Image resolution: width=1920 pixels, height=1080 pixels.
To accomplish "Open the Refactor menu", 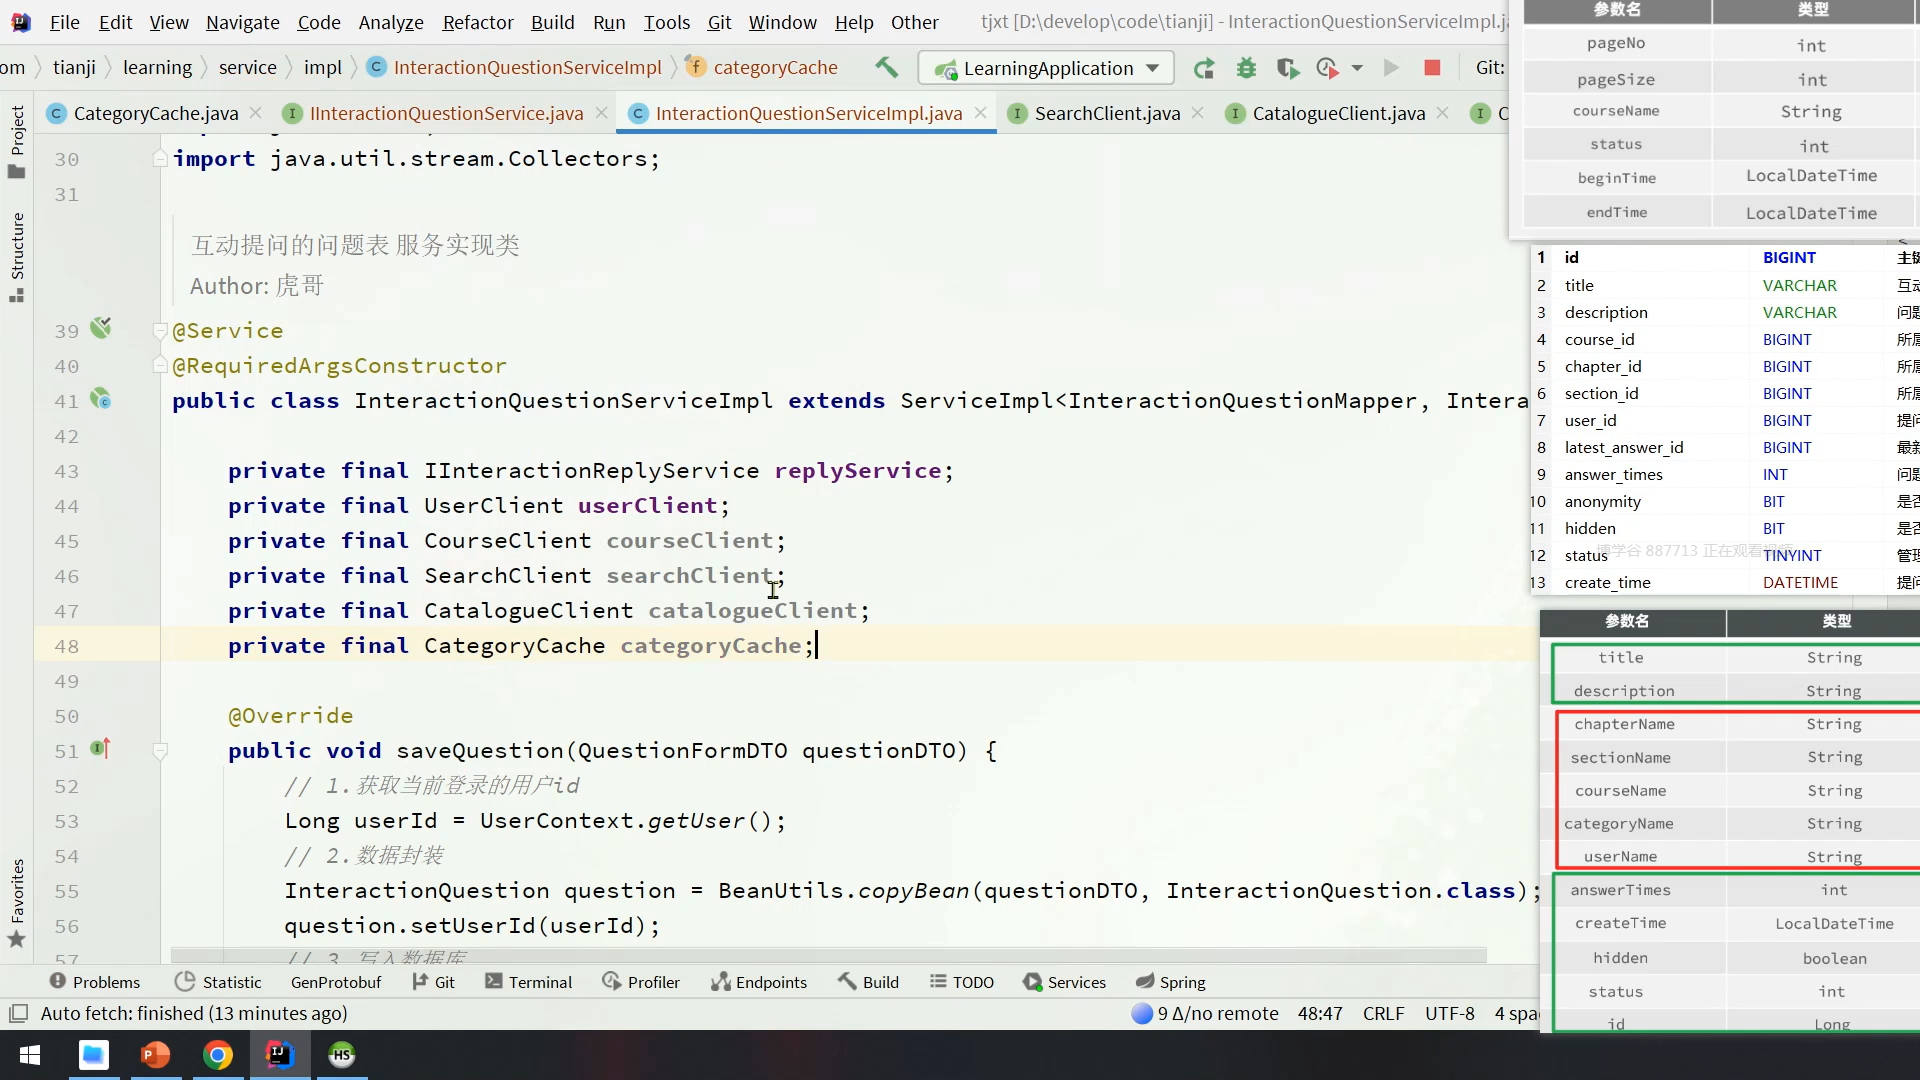I will coord(477,22).
